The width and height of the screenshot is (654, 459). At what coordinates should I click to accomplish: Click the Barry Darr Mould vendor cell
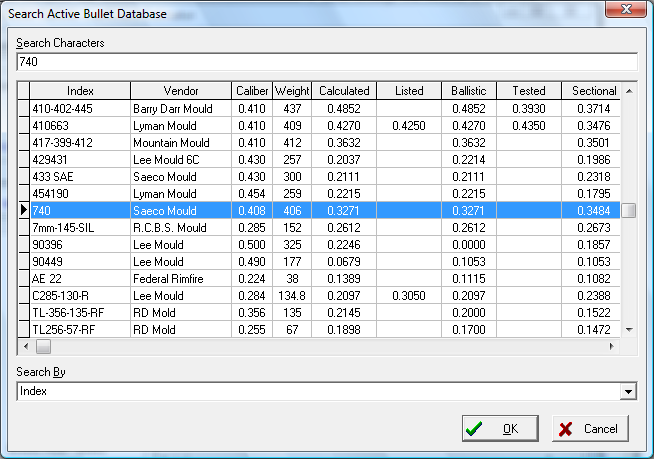tap(181, 108)
